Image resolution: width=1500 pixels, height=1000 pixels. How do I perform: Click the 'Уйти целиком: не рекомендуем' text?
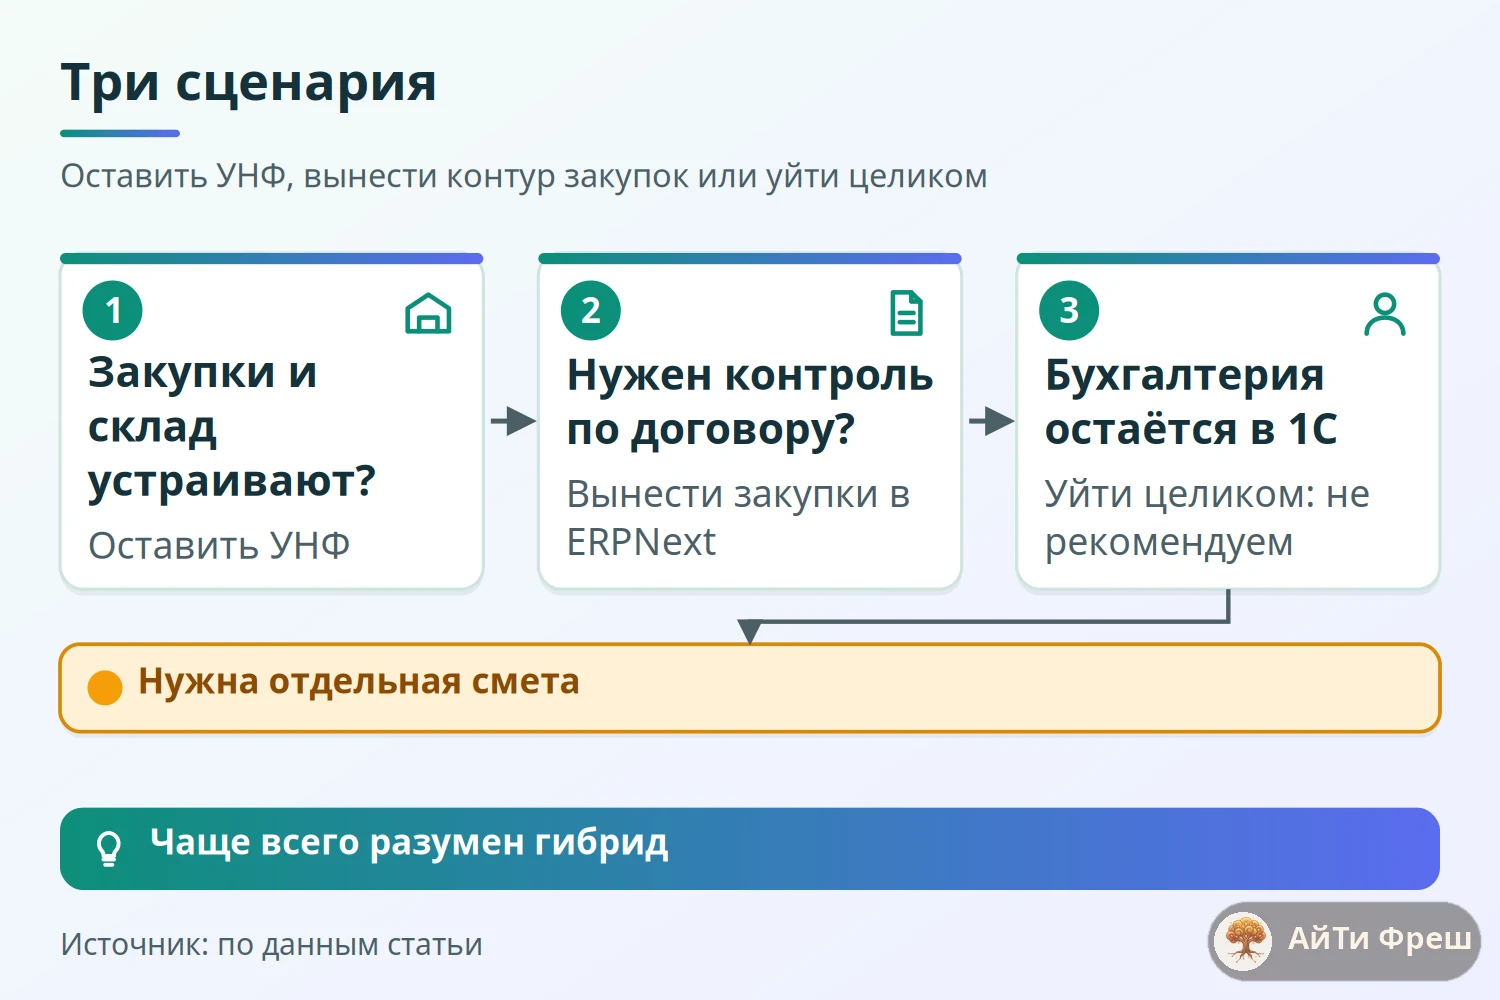click(1207, 518)
